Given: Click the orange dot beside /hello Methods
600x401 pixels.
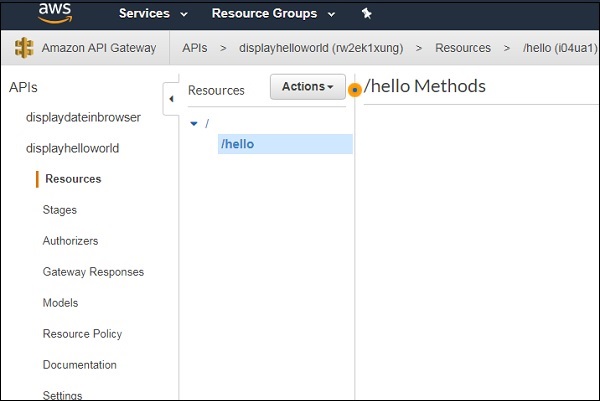Looking at the screenshot, I should point(354,90).
